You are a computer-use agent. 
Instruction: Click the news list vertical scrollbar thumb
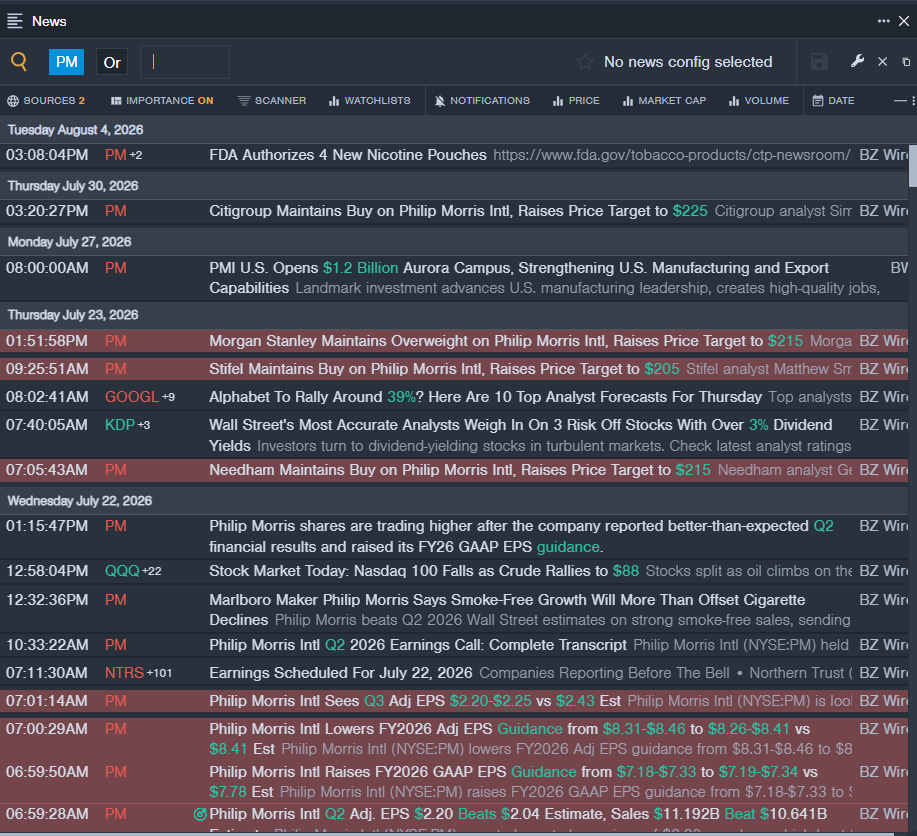912,166
